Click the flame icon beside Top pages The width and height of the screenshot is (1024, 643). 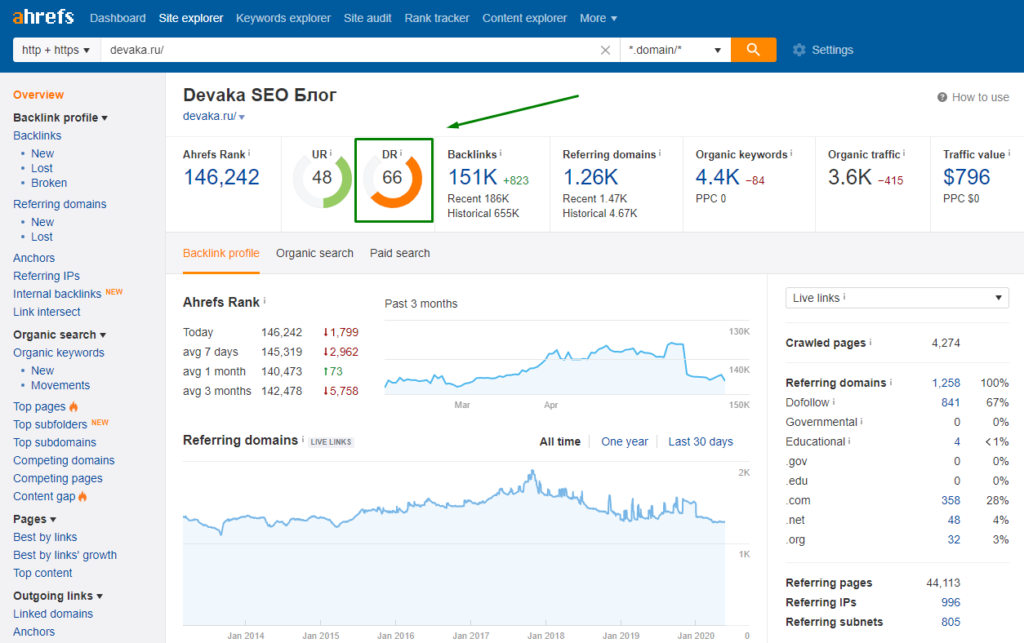(73, 406)
